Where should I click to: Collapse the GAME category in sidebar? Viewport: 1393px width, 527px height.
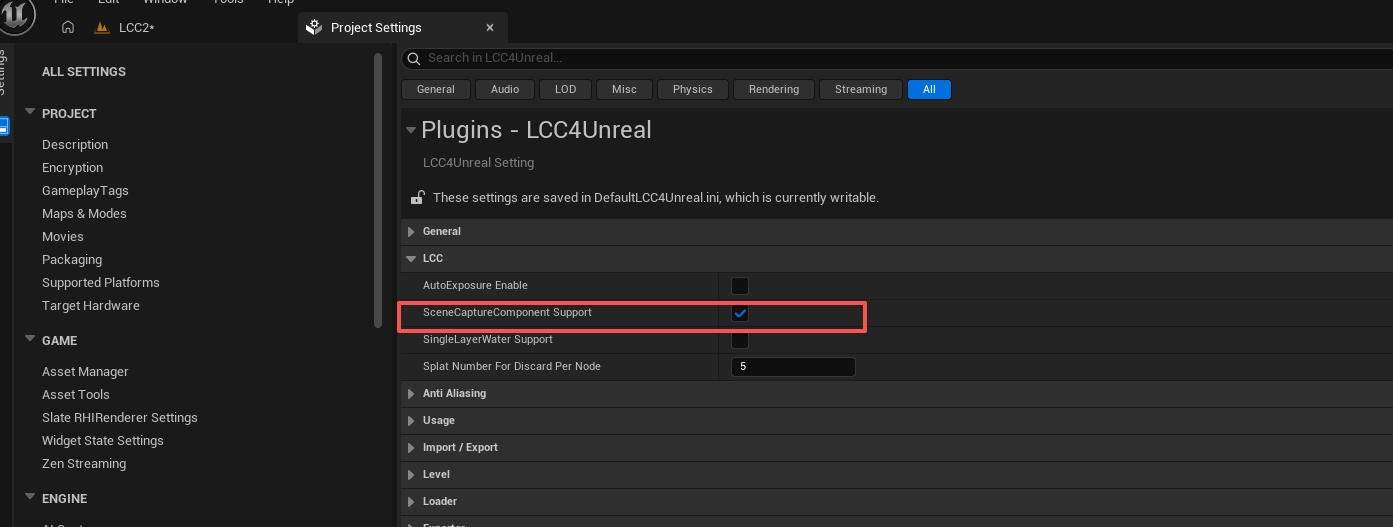coord(30,340)
